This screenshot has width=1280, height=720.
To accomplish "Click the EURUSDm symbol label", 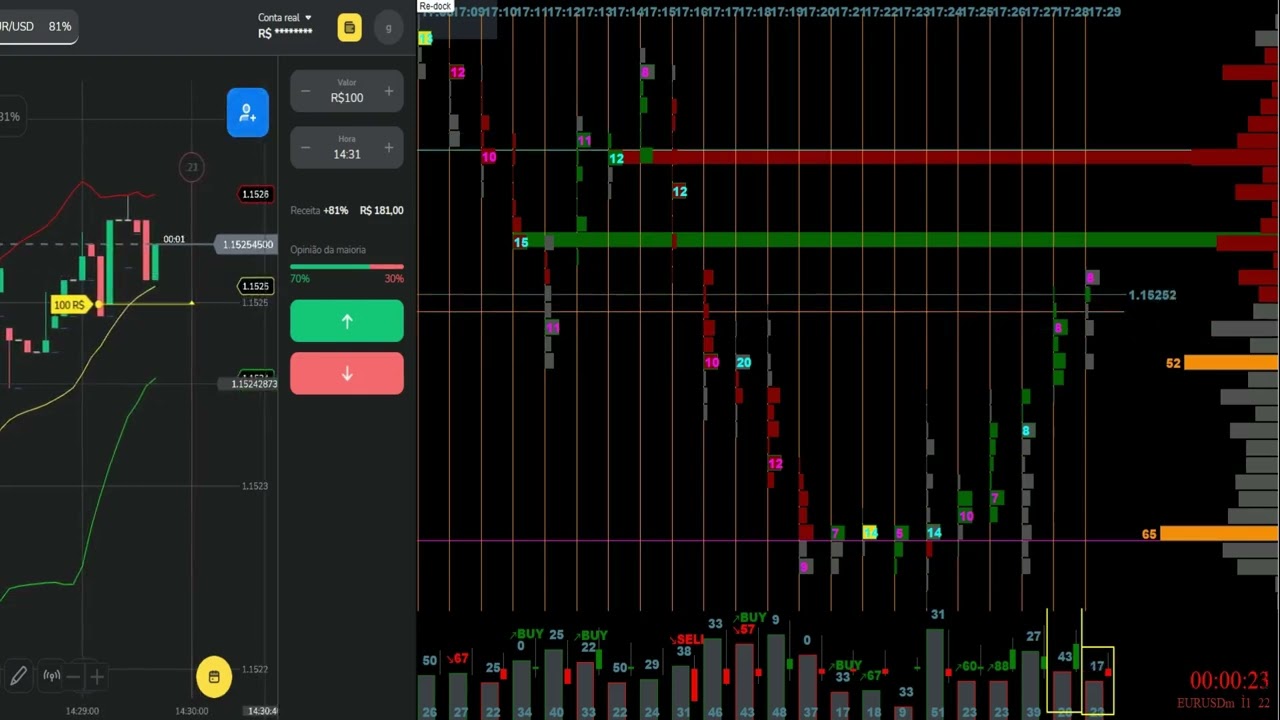I will (1206, 704).
